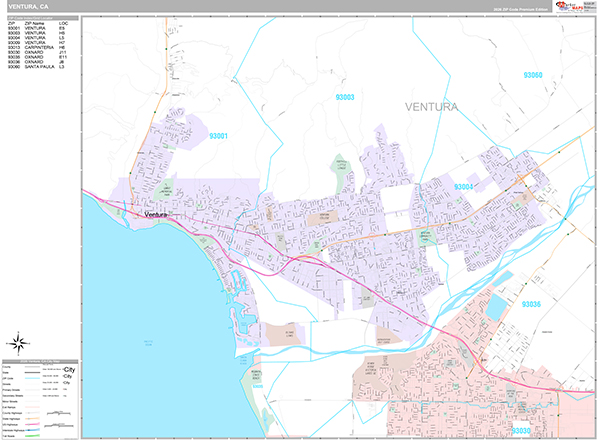Select ZIP code 93003 label on map
The width and height of the screenshot is (600, 440).
click(346, 97)
